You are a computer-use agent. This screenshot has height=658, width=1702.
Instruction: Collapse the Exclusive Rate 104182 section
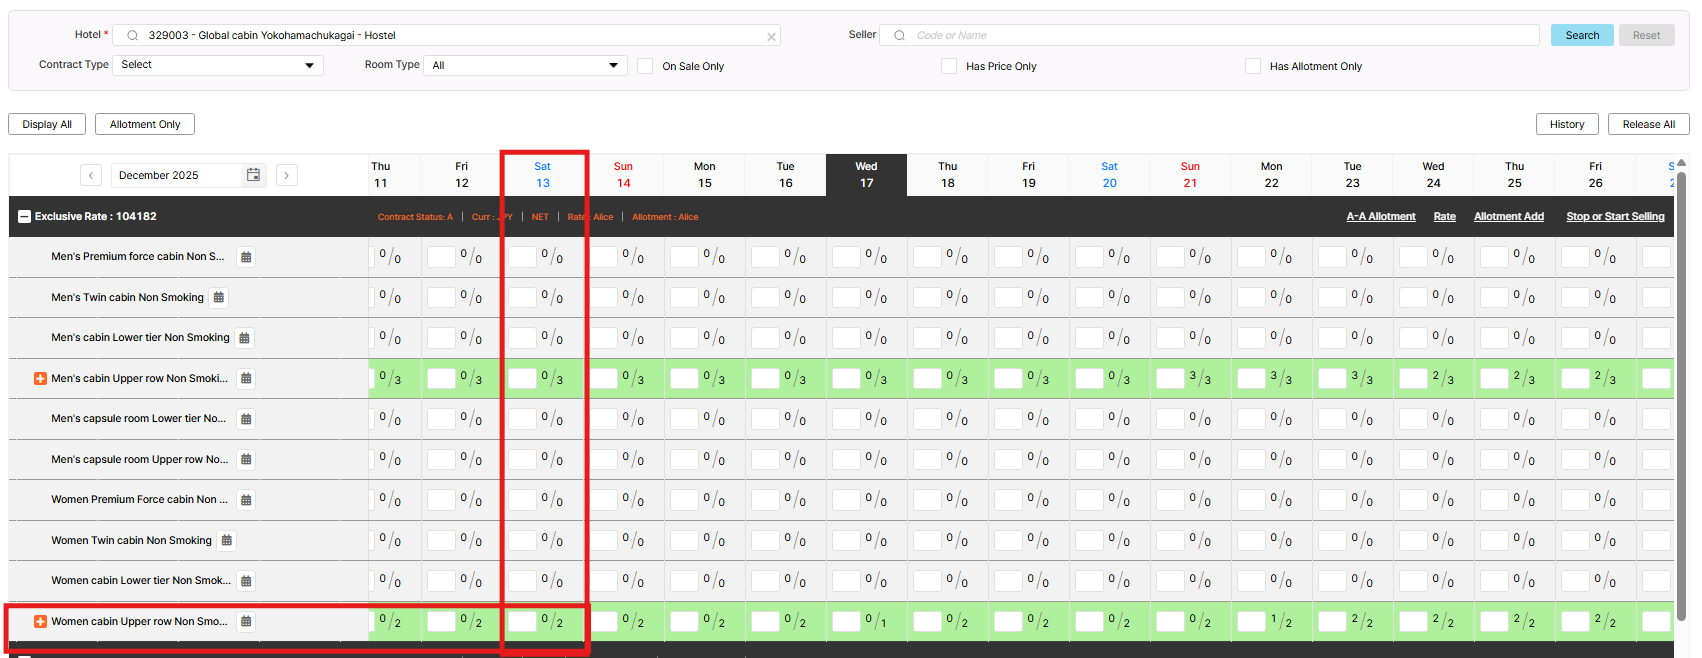pos(24,216)
